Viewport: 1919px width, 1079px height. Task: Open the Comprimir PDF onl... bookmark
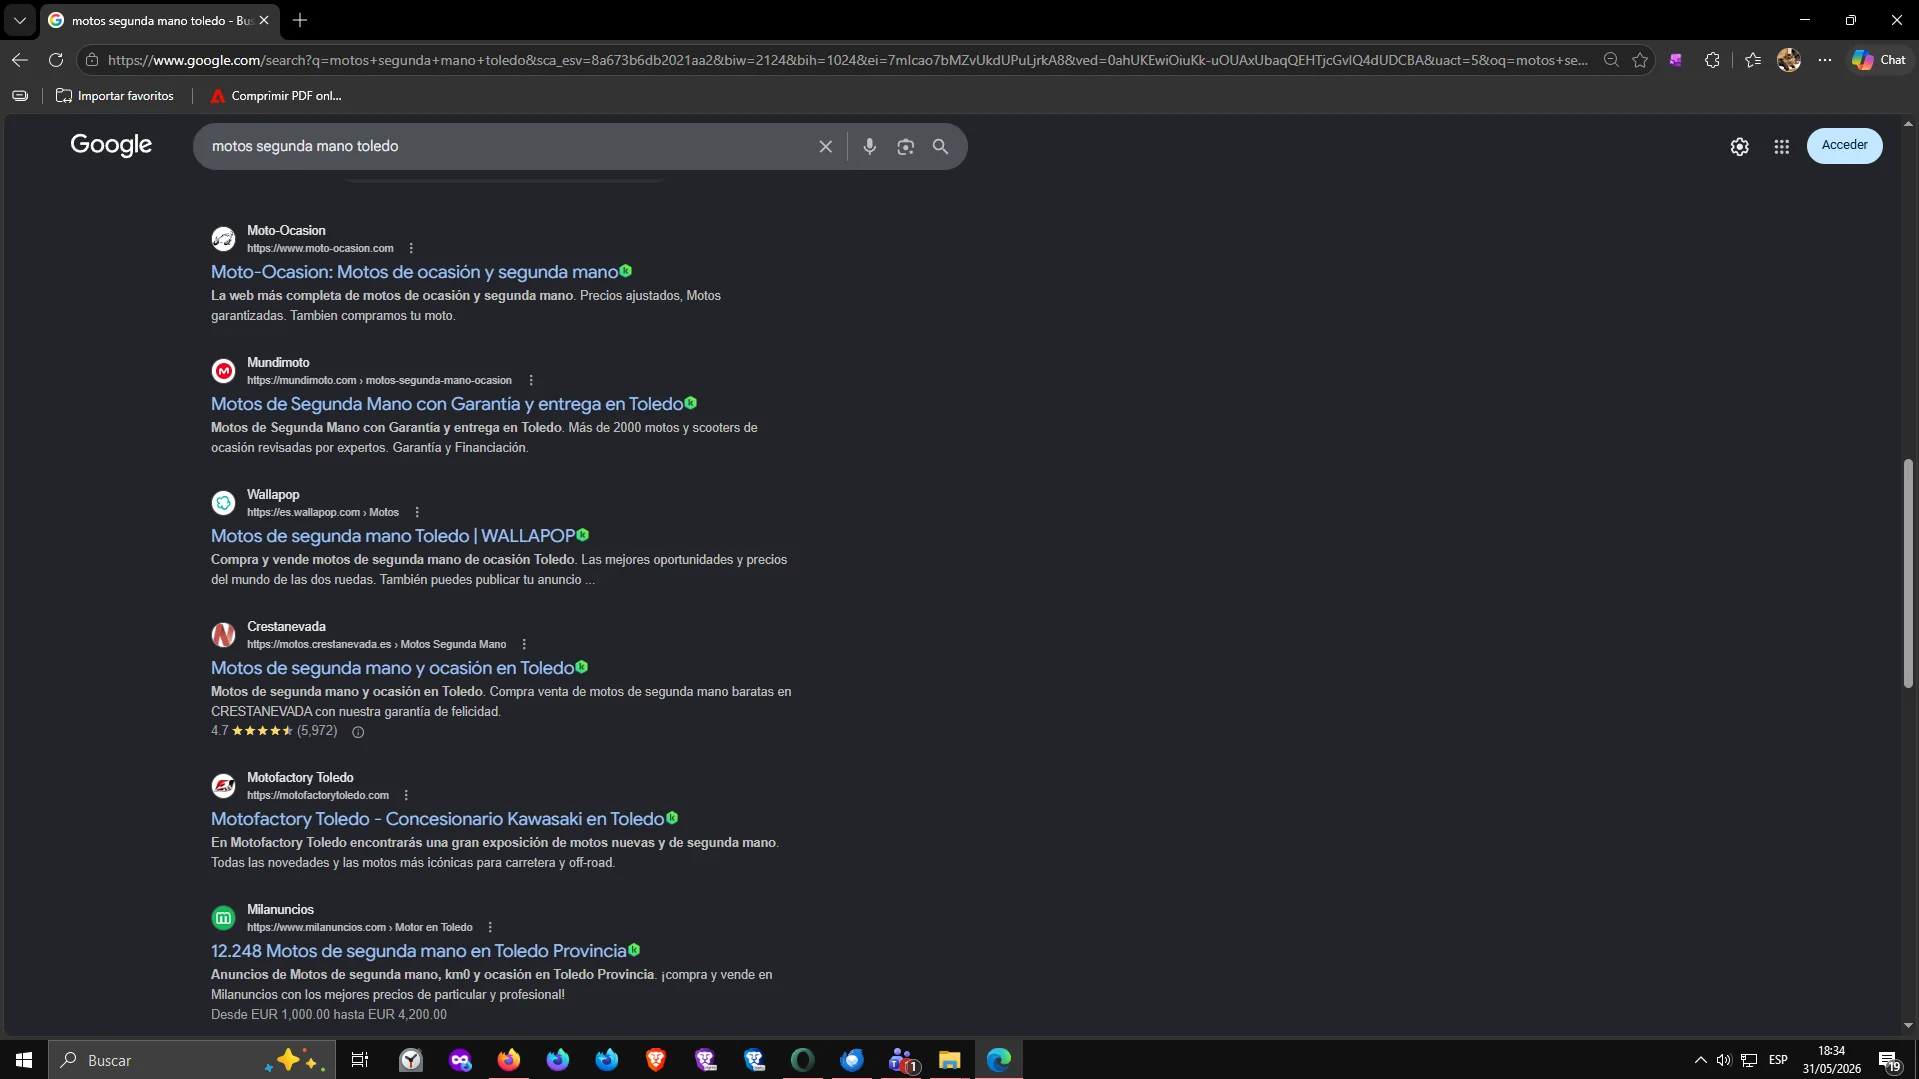pos(276,96)
